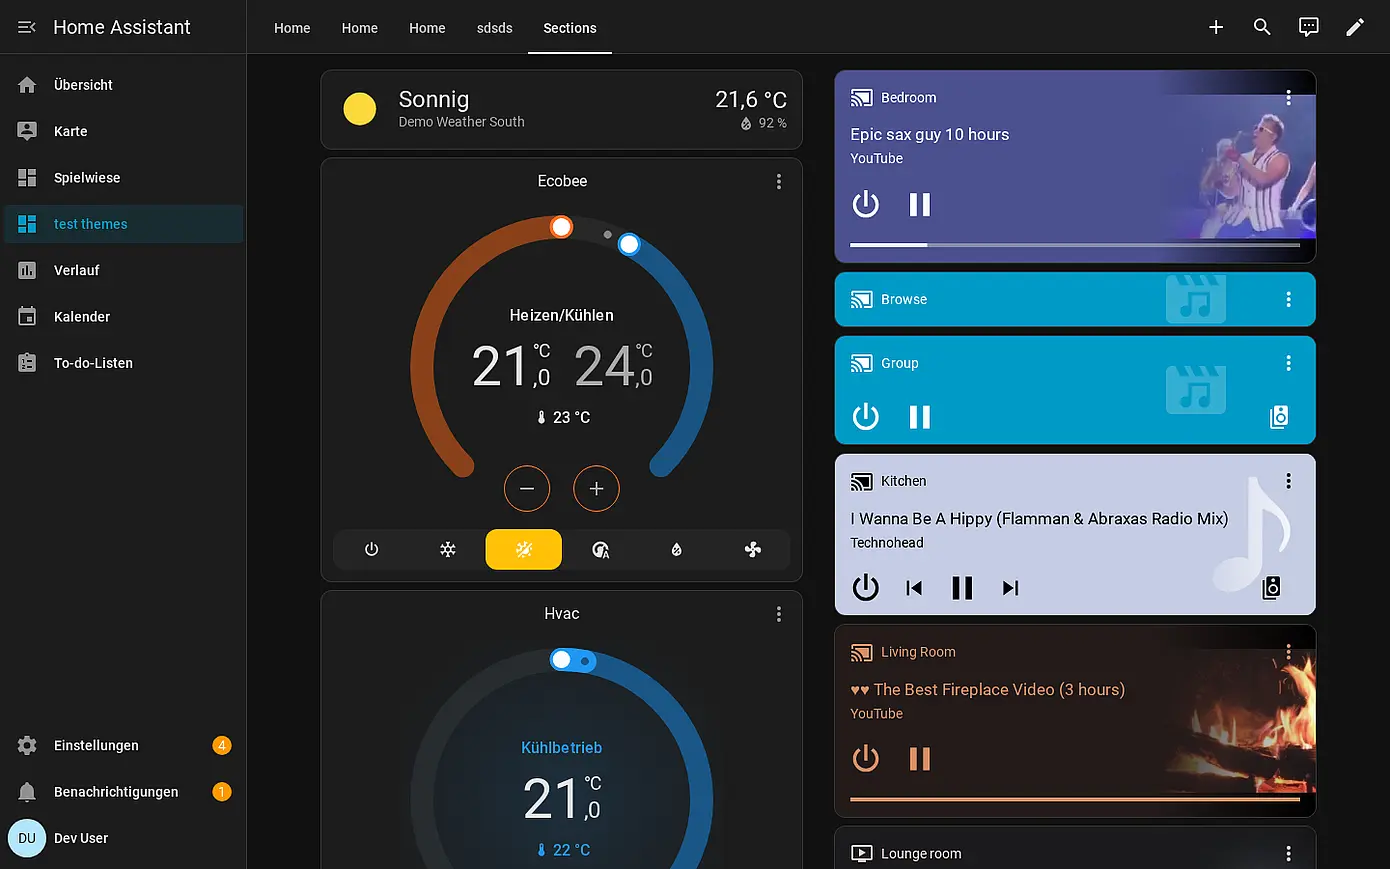Open the Browse player three-dot menu
The width and height of the screenshot is (1390, 869).
(x=1288, y=299)
